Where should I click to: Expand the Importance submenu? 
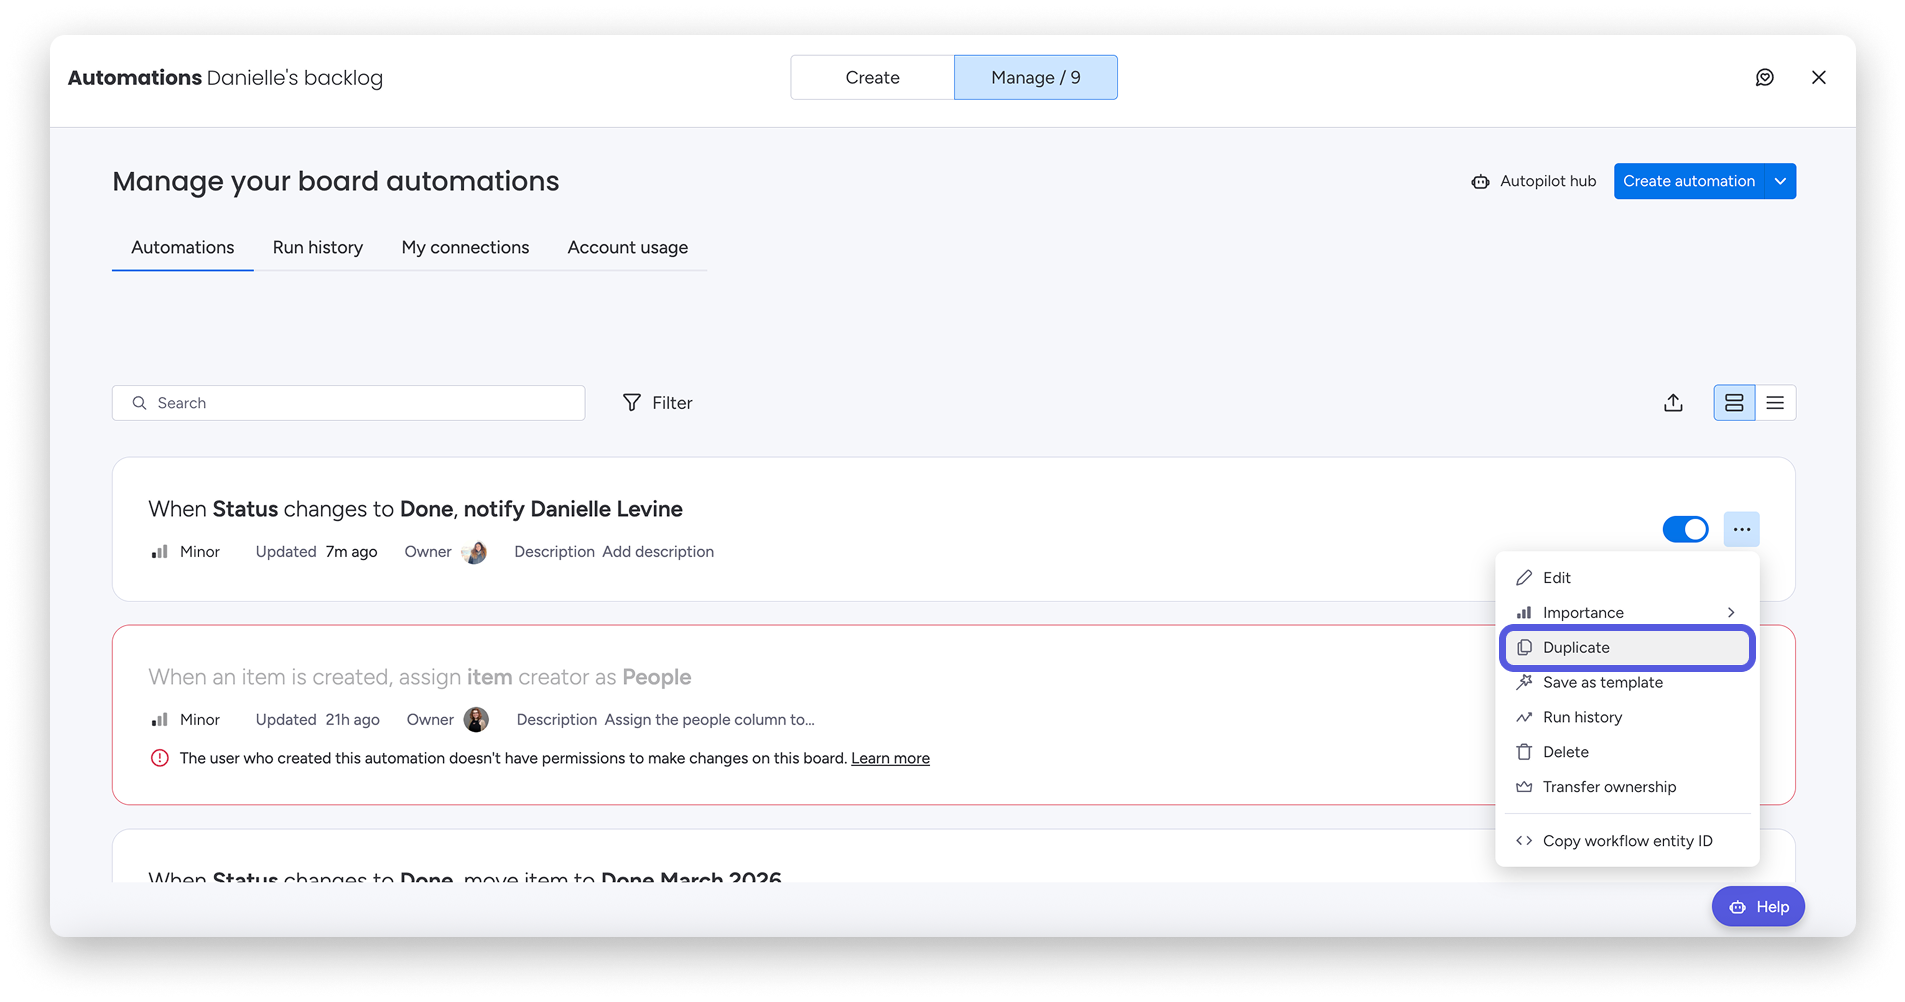tap(1627, 613)
